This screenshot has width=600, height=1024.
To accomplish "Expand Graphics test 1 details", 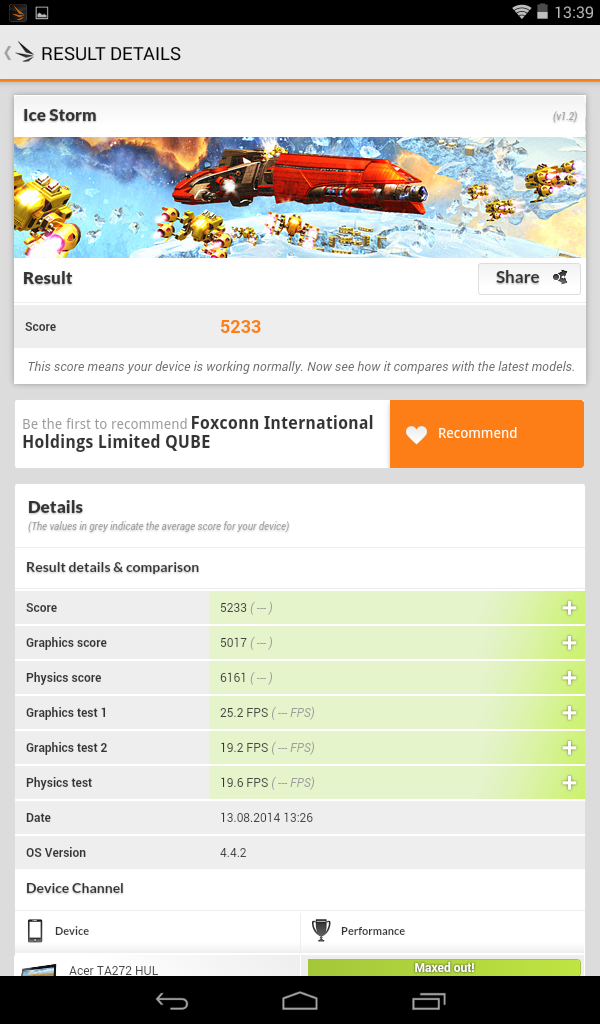I will (x=569, y=712).
